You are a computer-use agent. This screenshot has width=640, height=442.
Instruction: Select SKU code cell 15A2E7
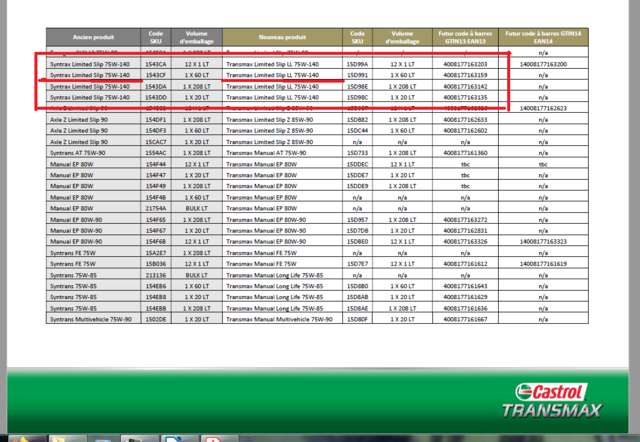[x=156, y=253]
